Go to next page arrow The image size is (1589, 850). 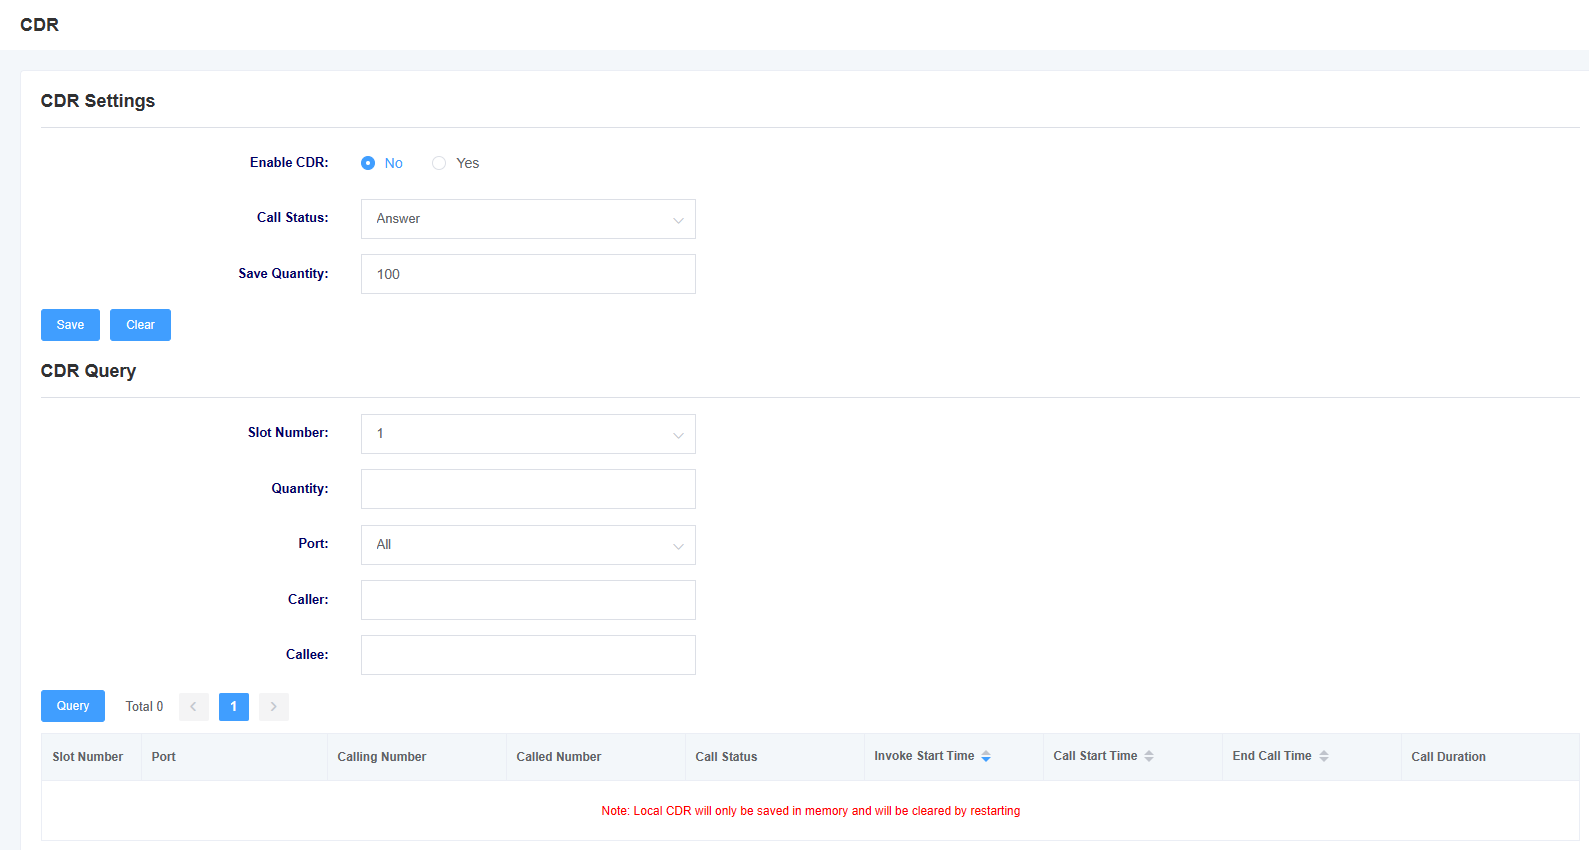pos(274,707)
